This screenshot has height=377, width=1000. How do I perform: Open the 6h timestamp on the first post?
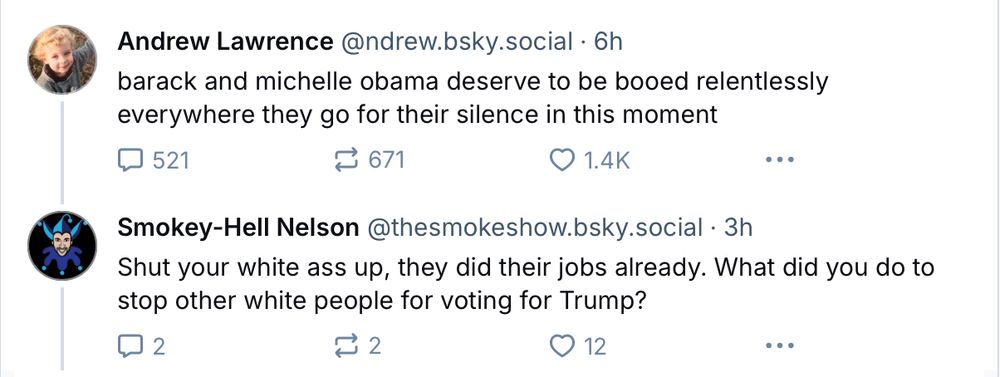[x=607, y=42]
